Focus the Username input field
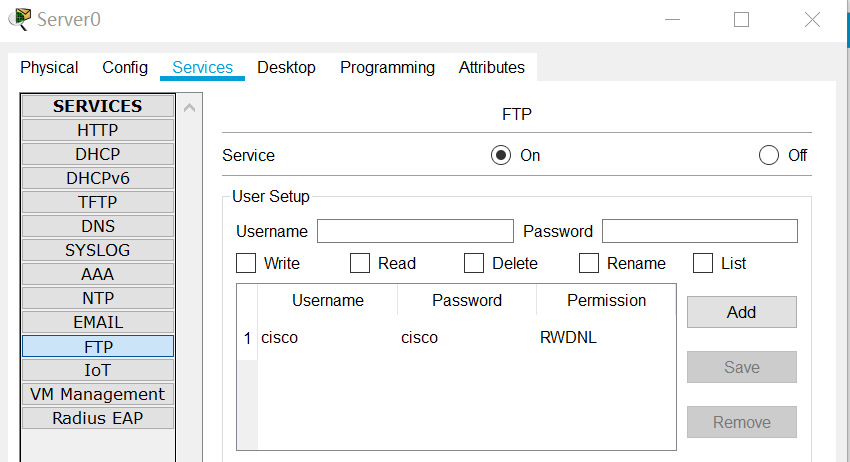 click(415, 231)
